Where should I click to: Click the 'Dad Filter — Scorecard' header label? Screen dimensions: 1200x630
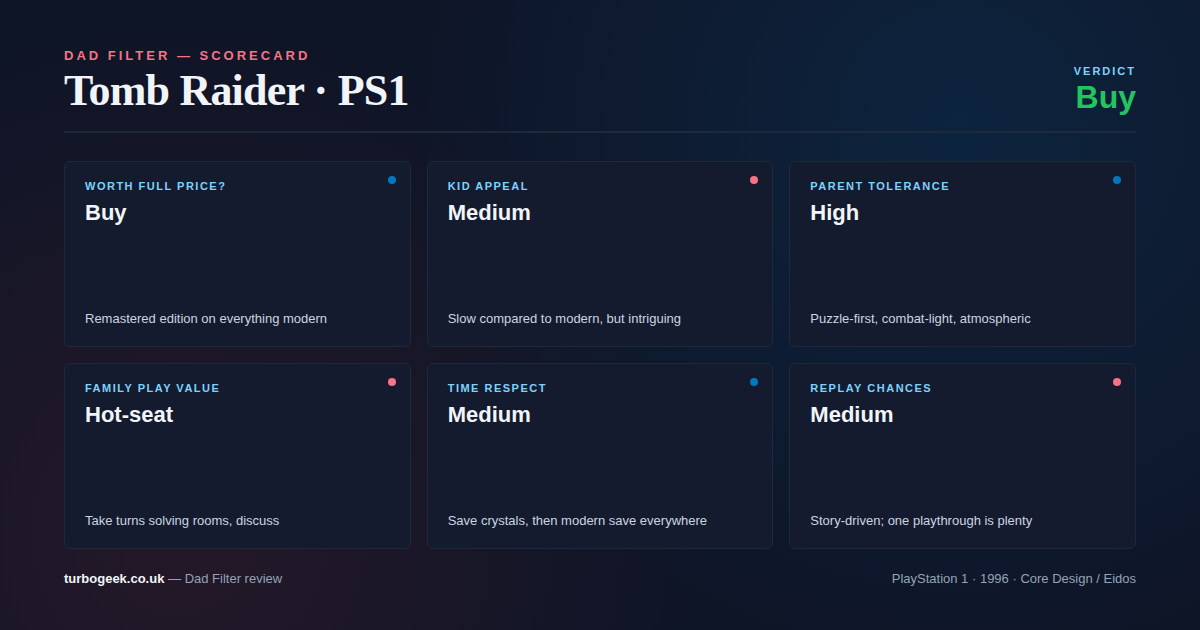tap(187, 56)
